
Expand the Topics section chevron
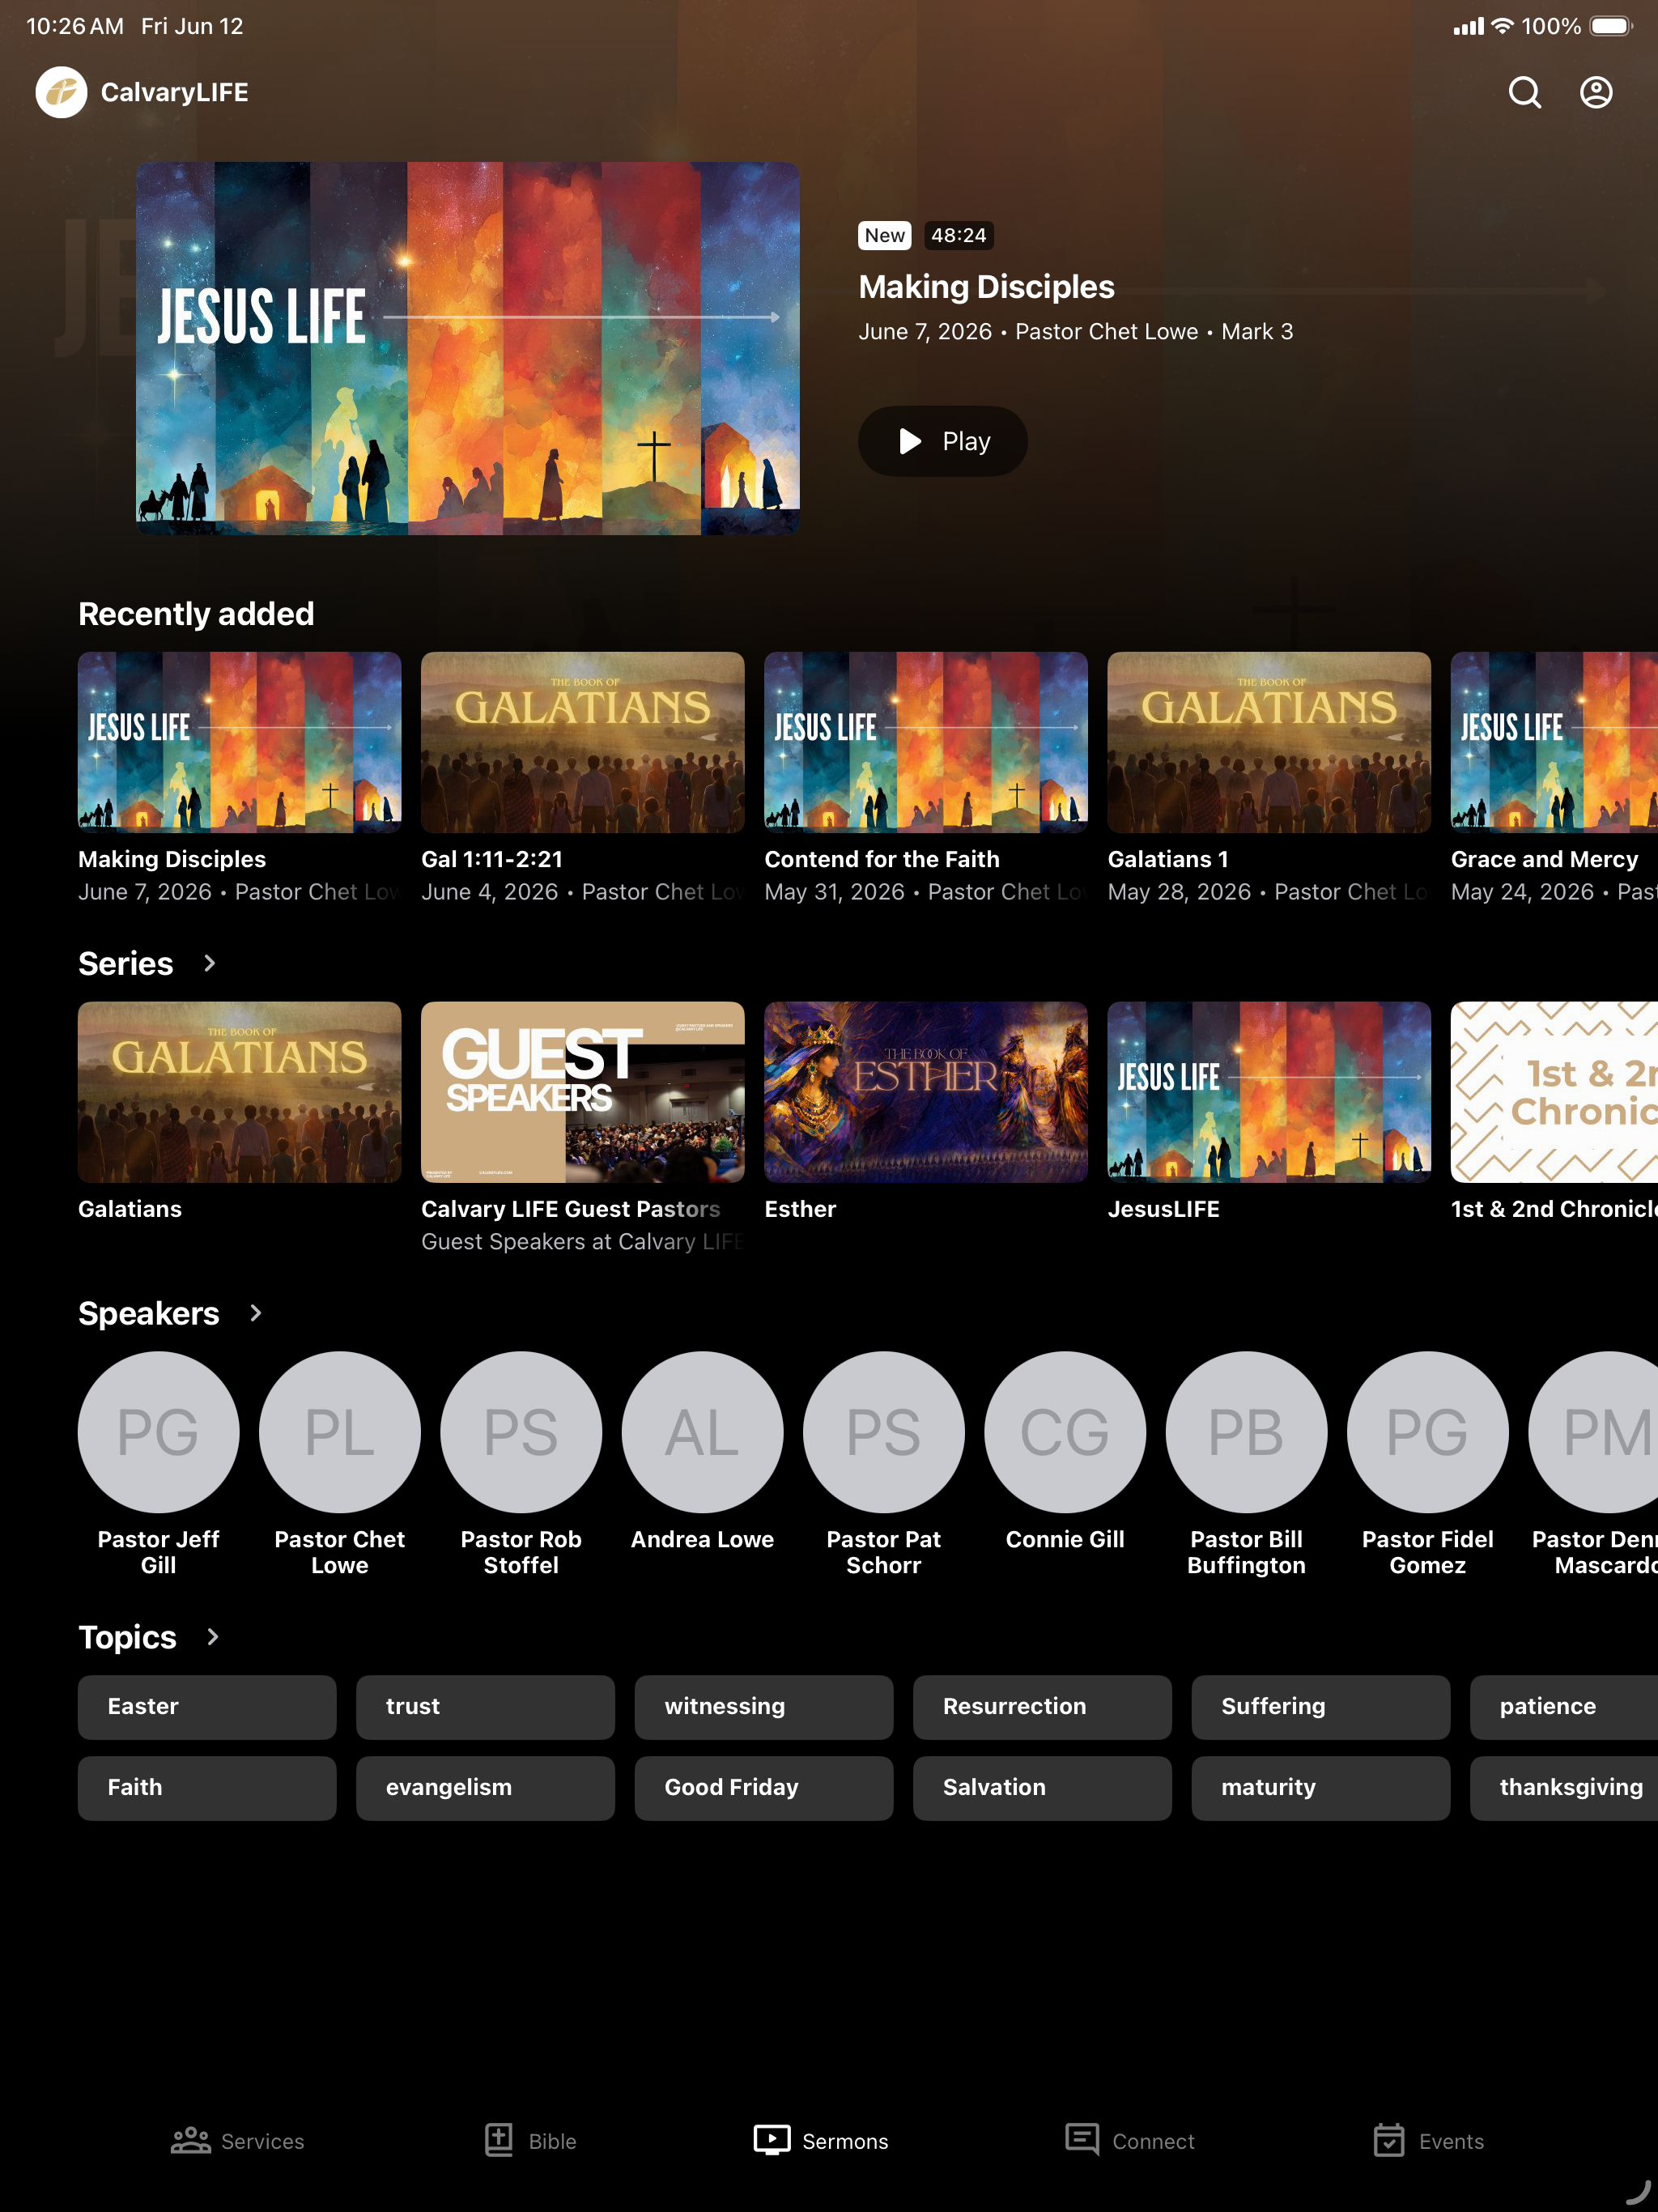coord(212,1637)
